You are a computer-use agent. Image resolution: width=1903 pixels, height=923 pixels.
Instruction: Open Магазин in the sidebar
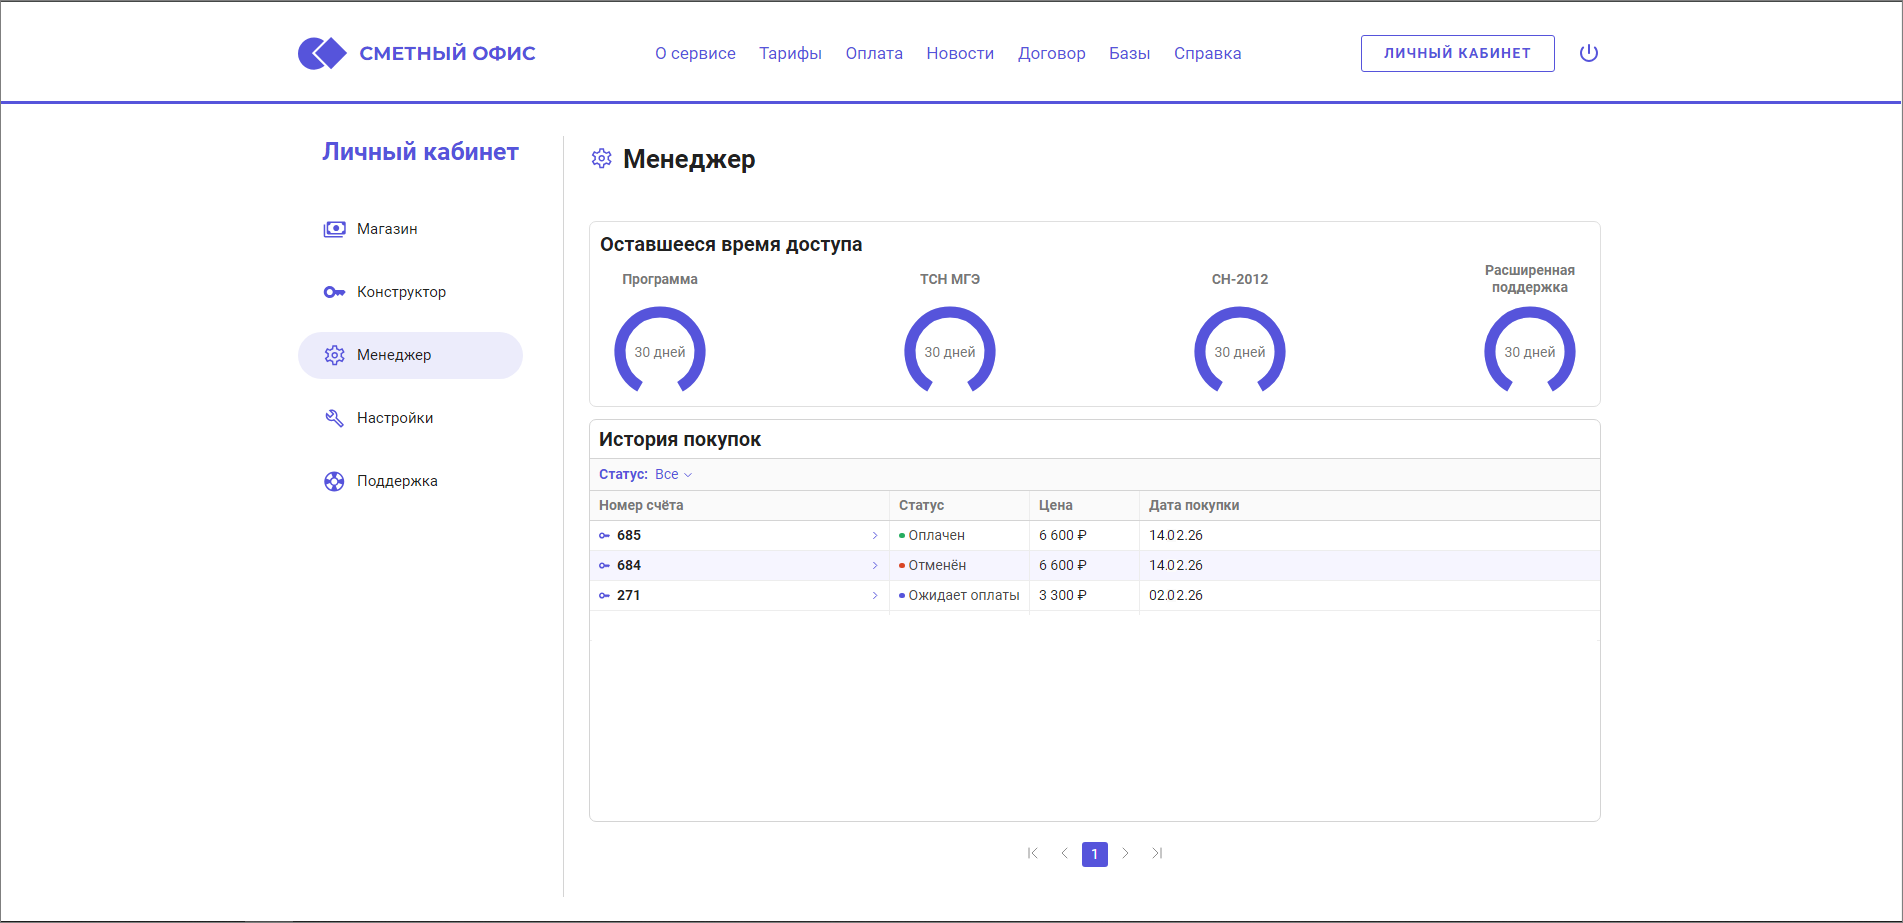coord(387,229)
